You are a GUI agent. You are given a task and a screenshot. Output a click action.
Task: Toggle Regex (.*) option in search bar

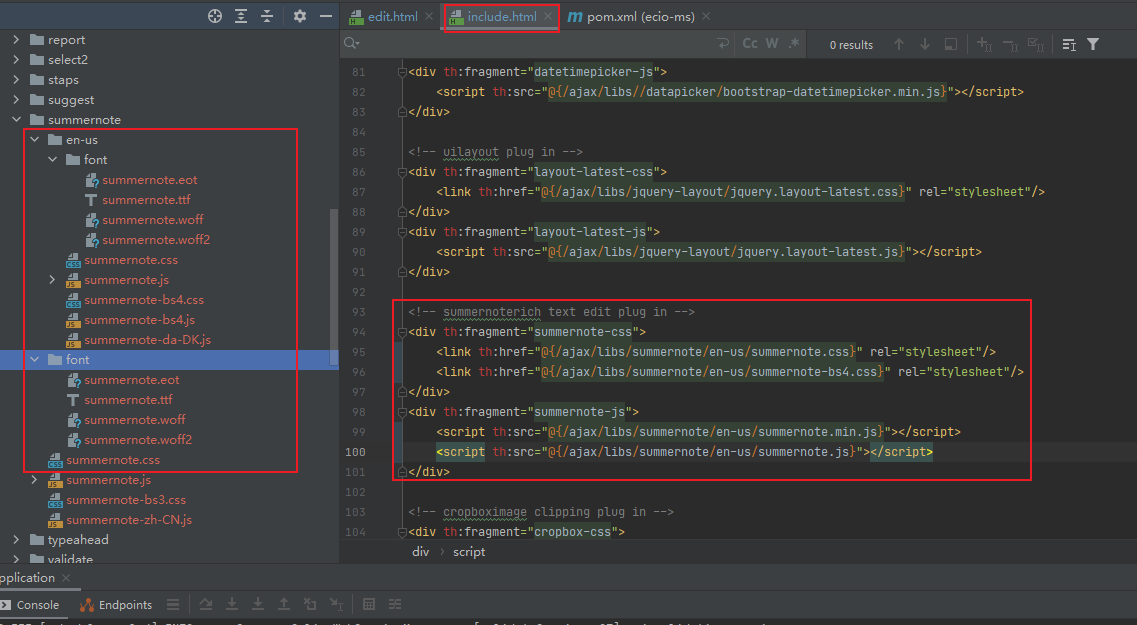click(794, 44)
